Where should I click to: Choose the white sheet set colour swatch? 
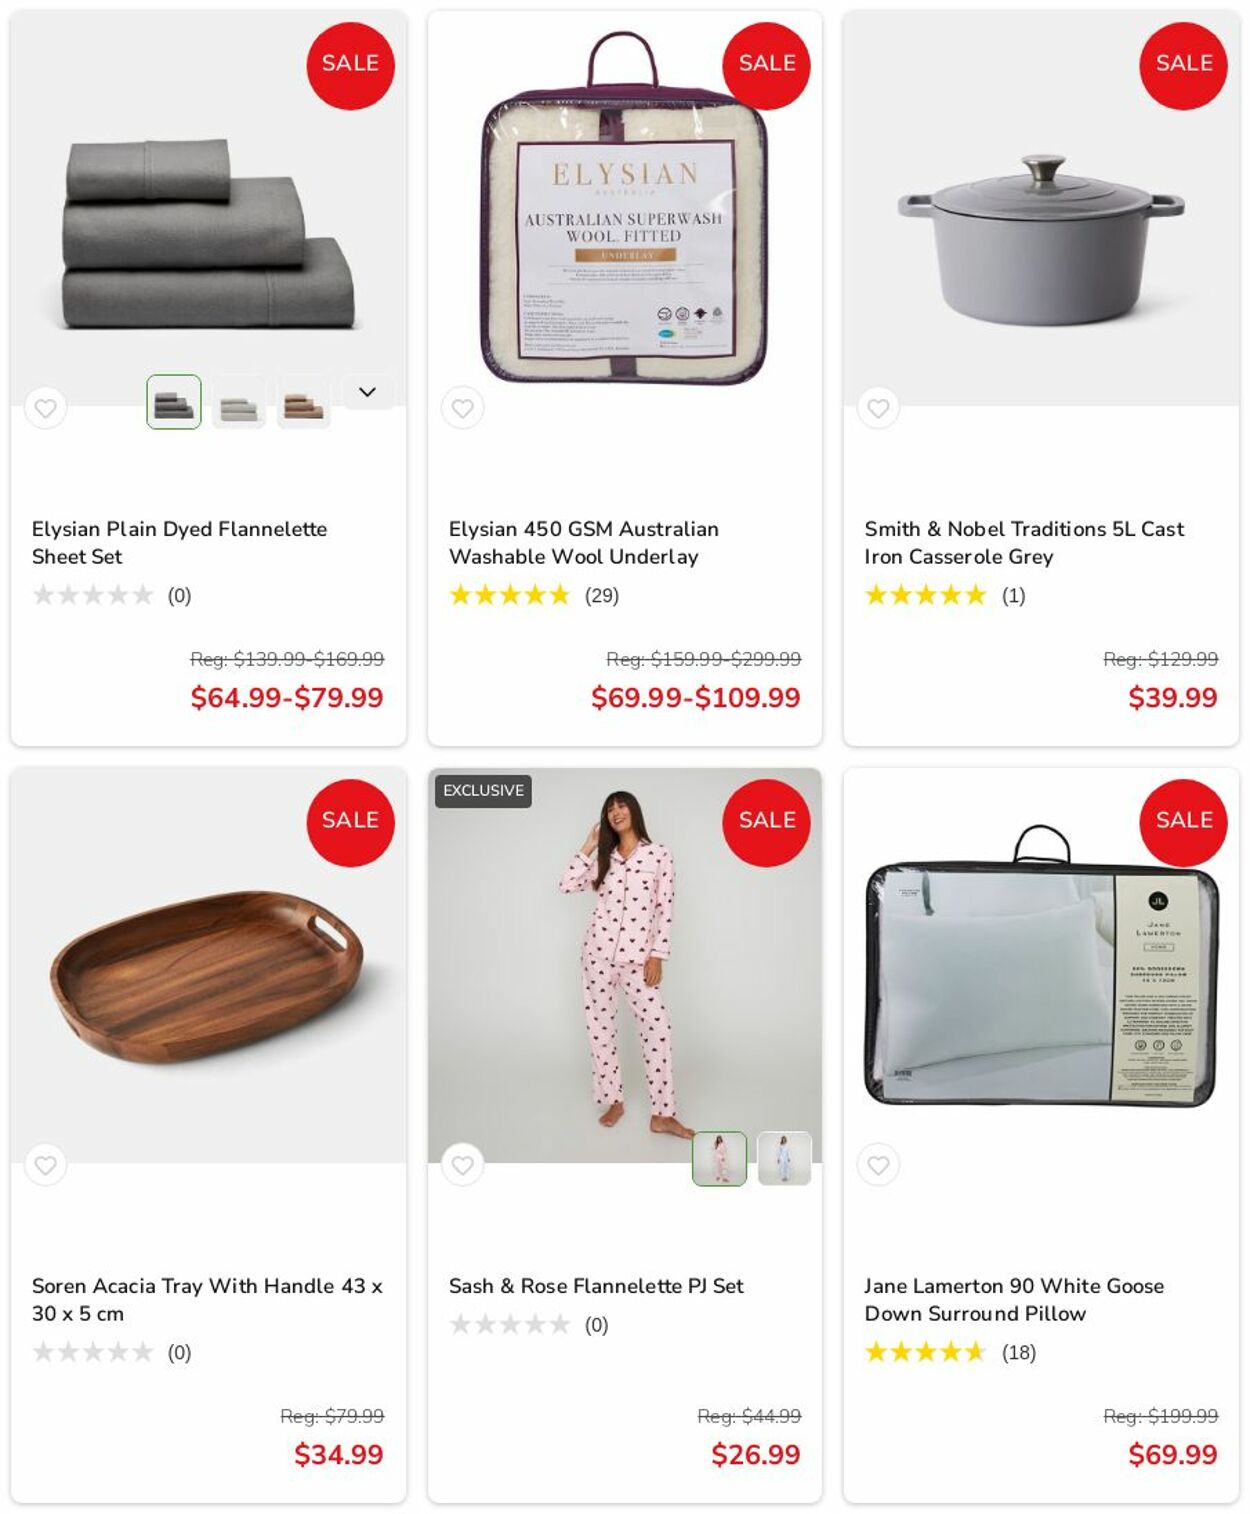239,402
